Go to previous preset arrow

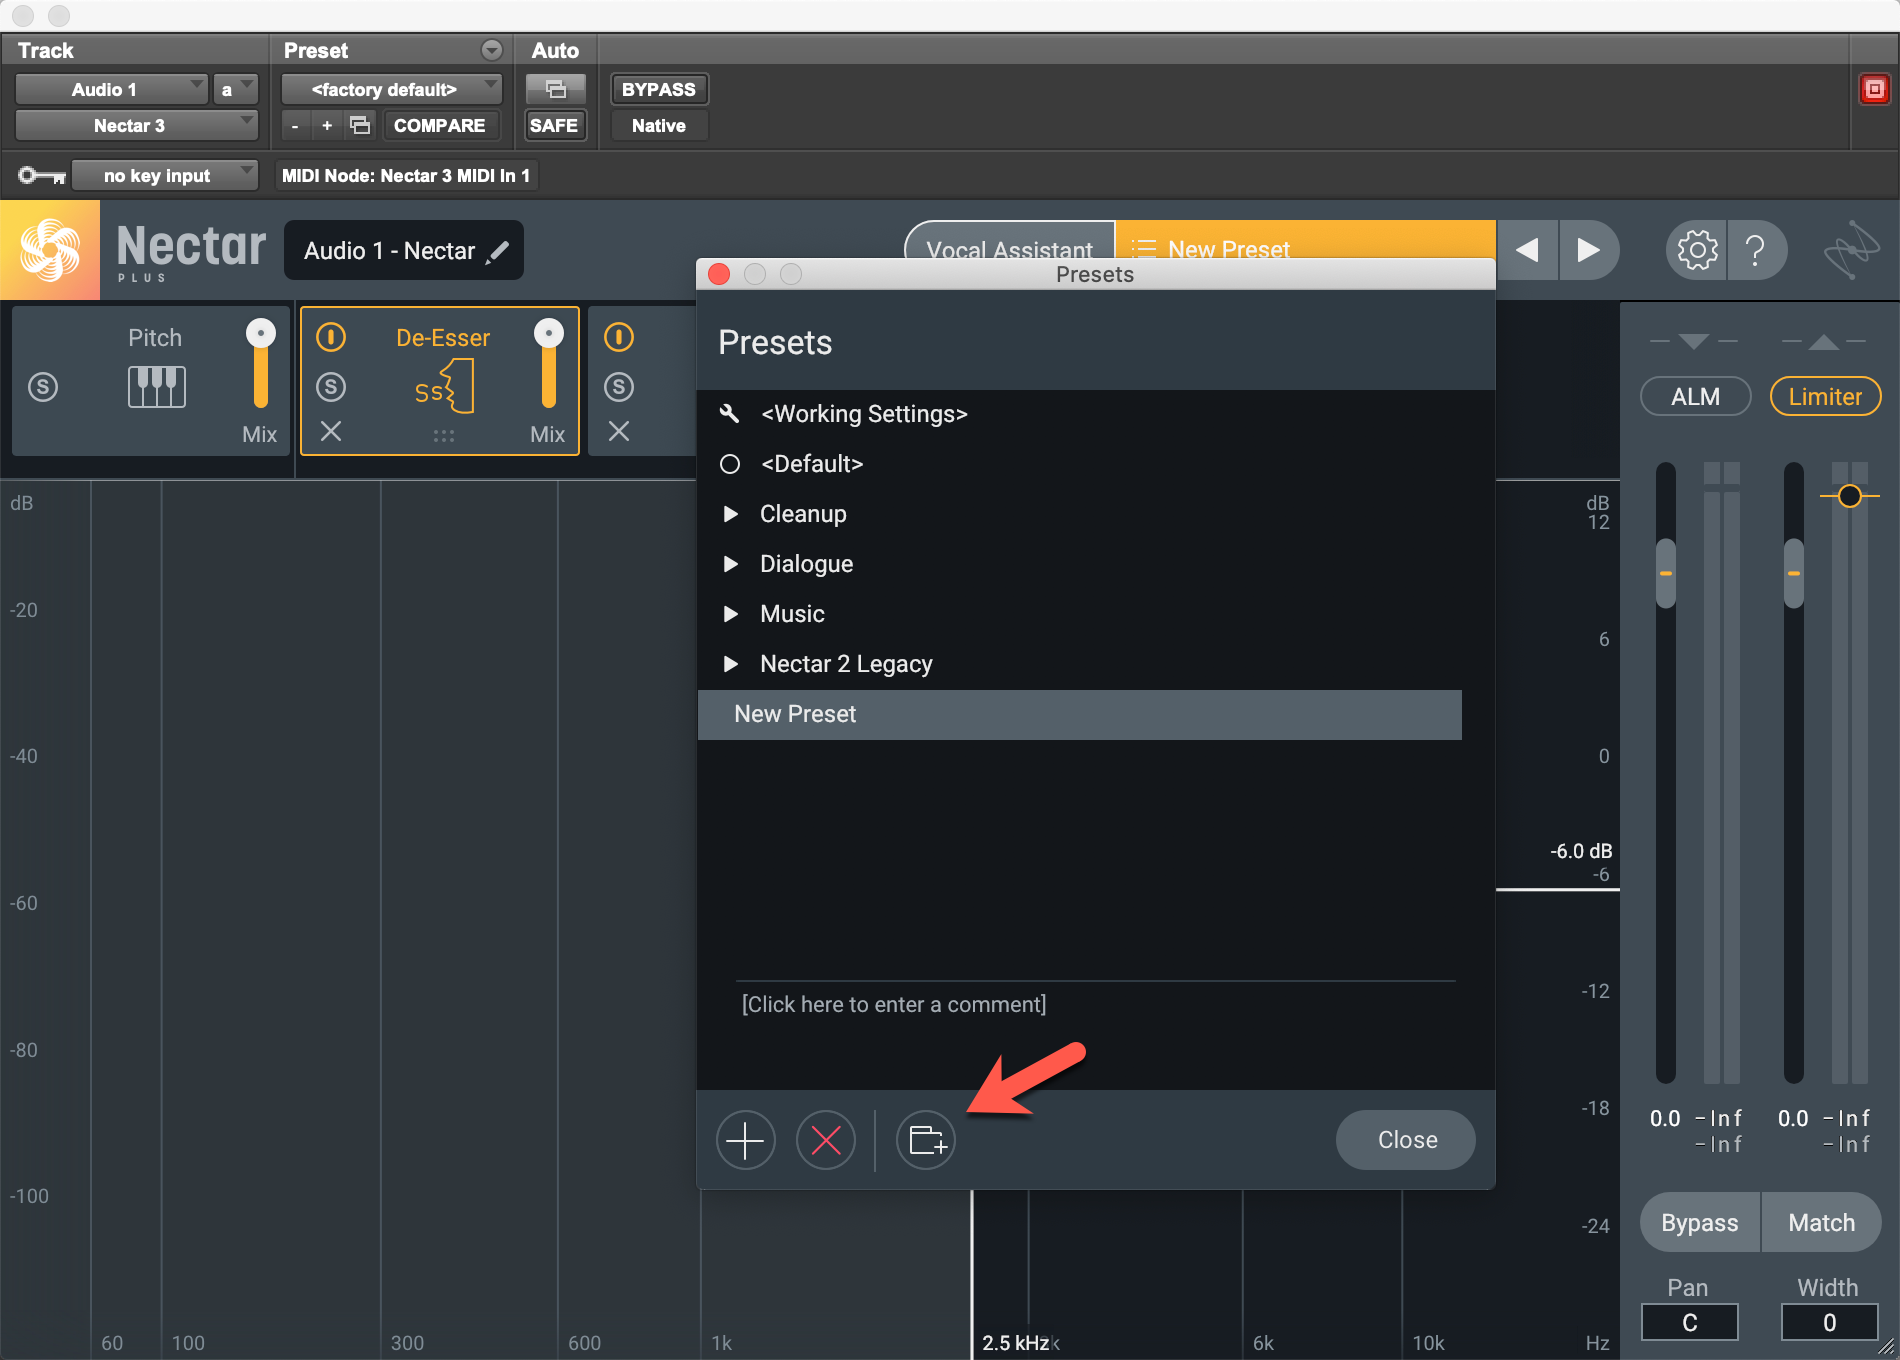pos(1527,250)
